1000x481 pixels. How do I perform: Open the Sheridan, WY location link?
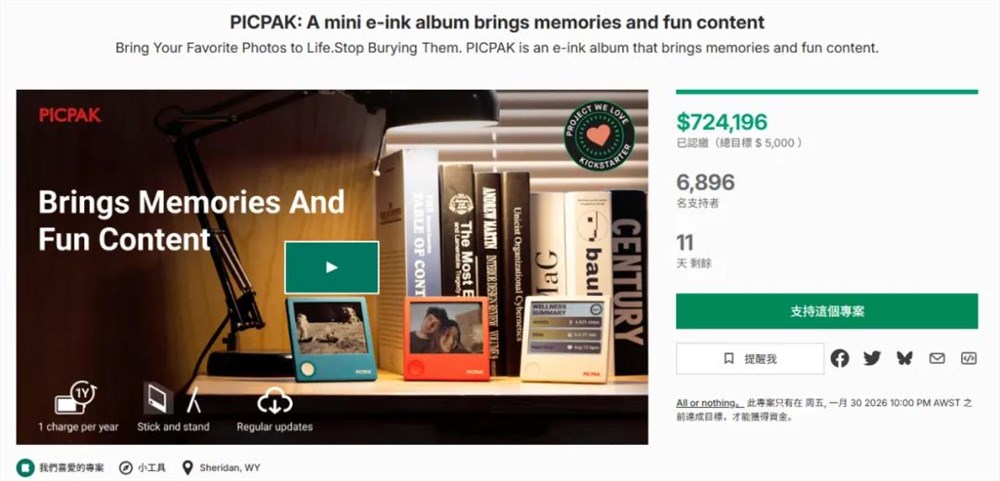click(230, 467)
